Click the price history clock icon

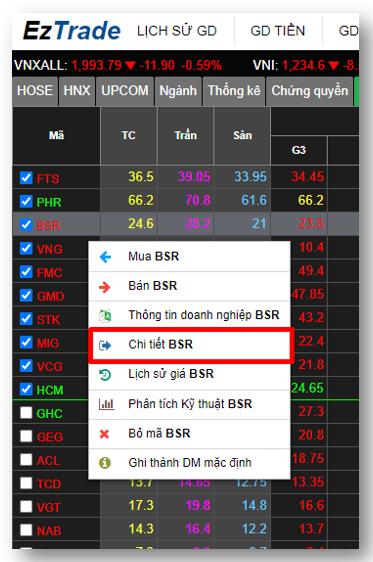point(105,375)
